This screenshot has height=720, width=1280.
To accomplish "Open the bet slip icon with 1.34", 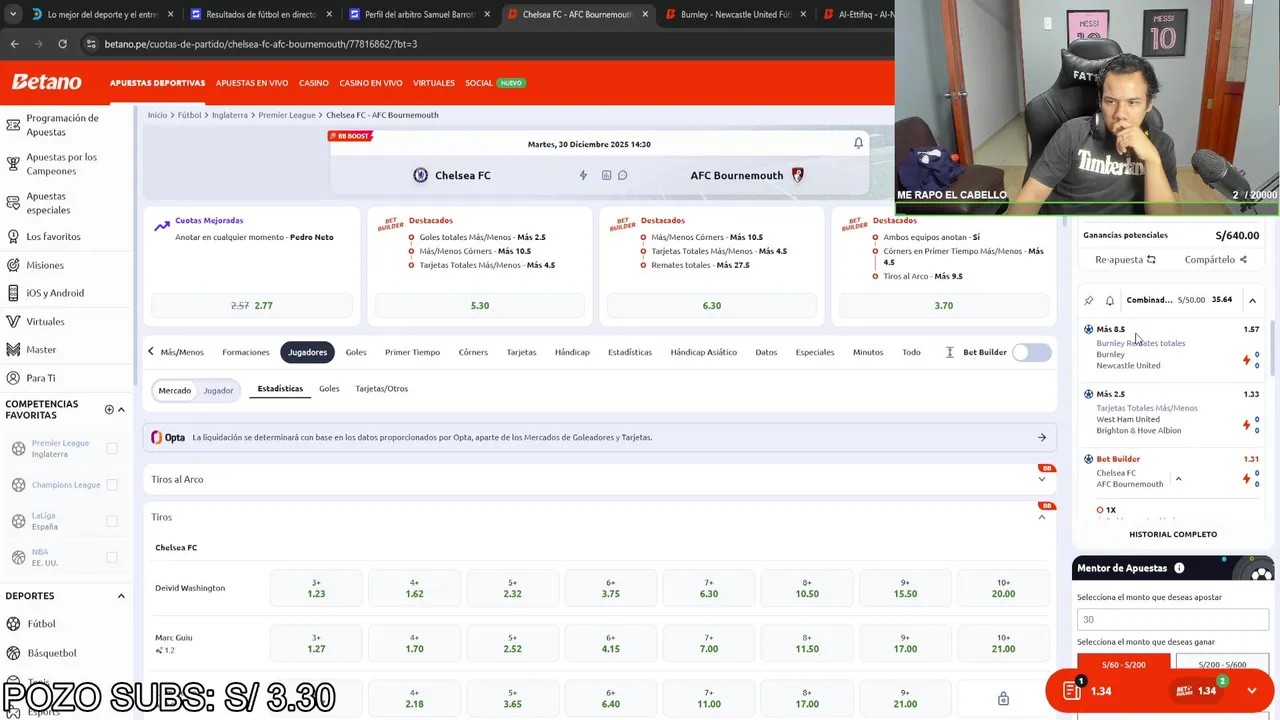I will tap(1072, 691).
